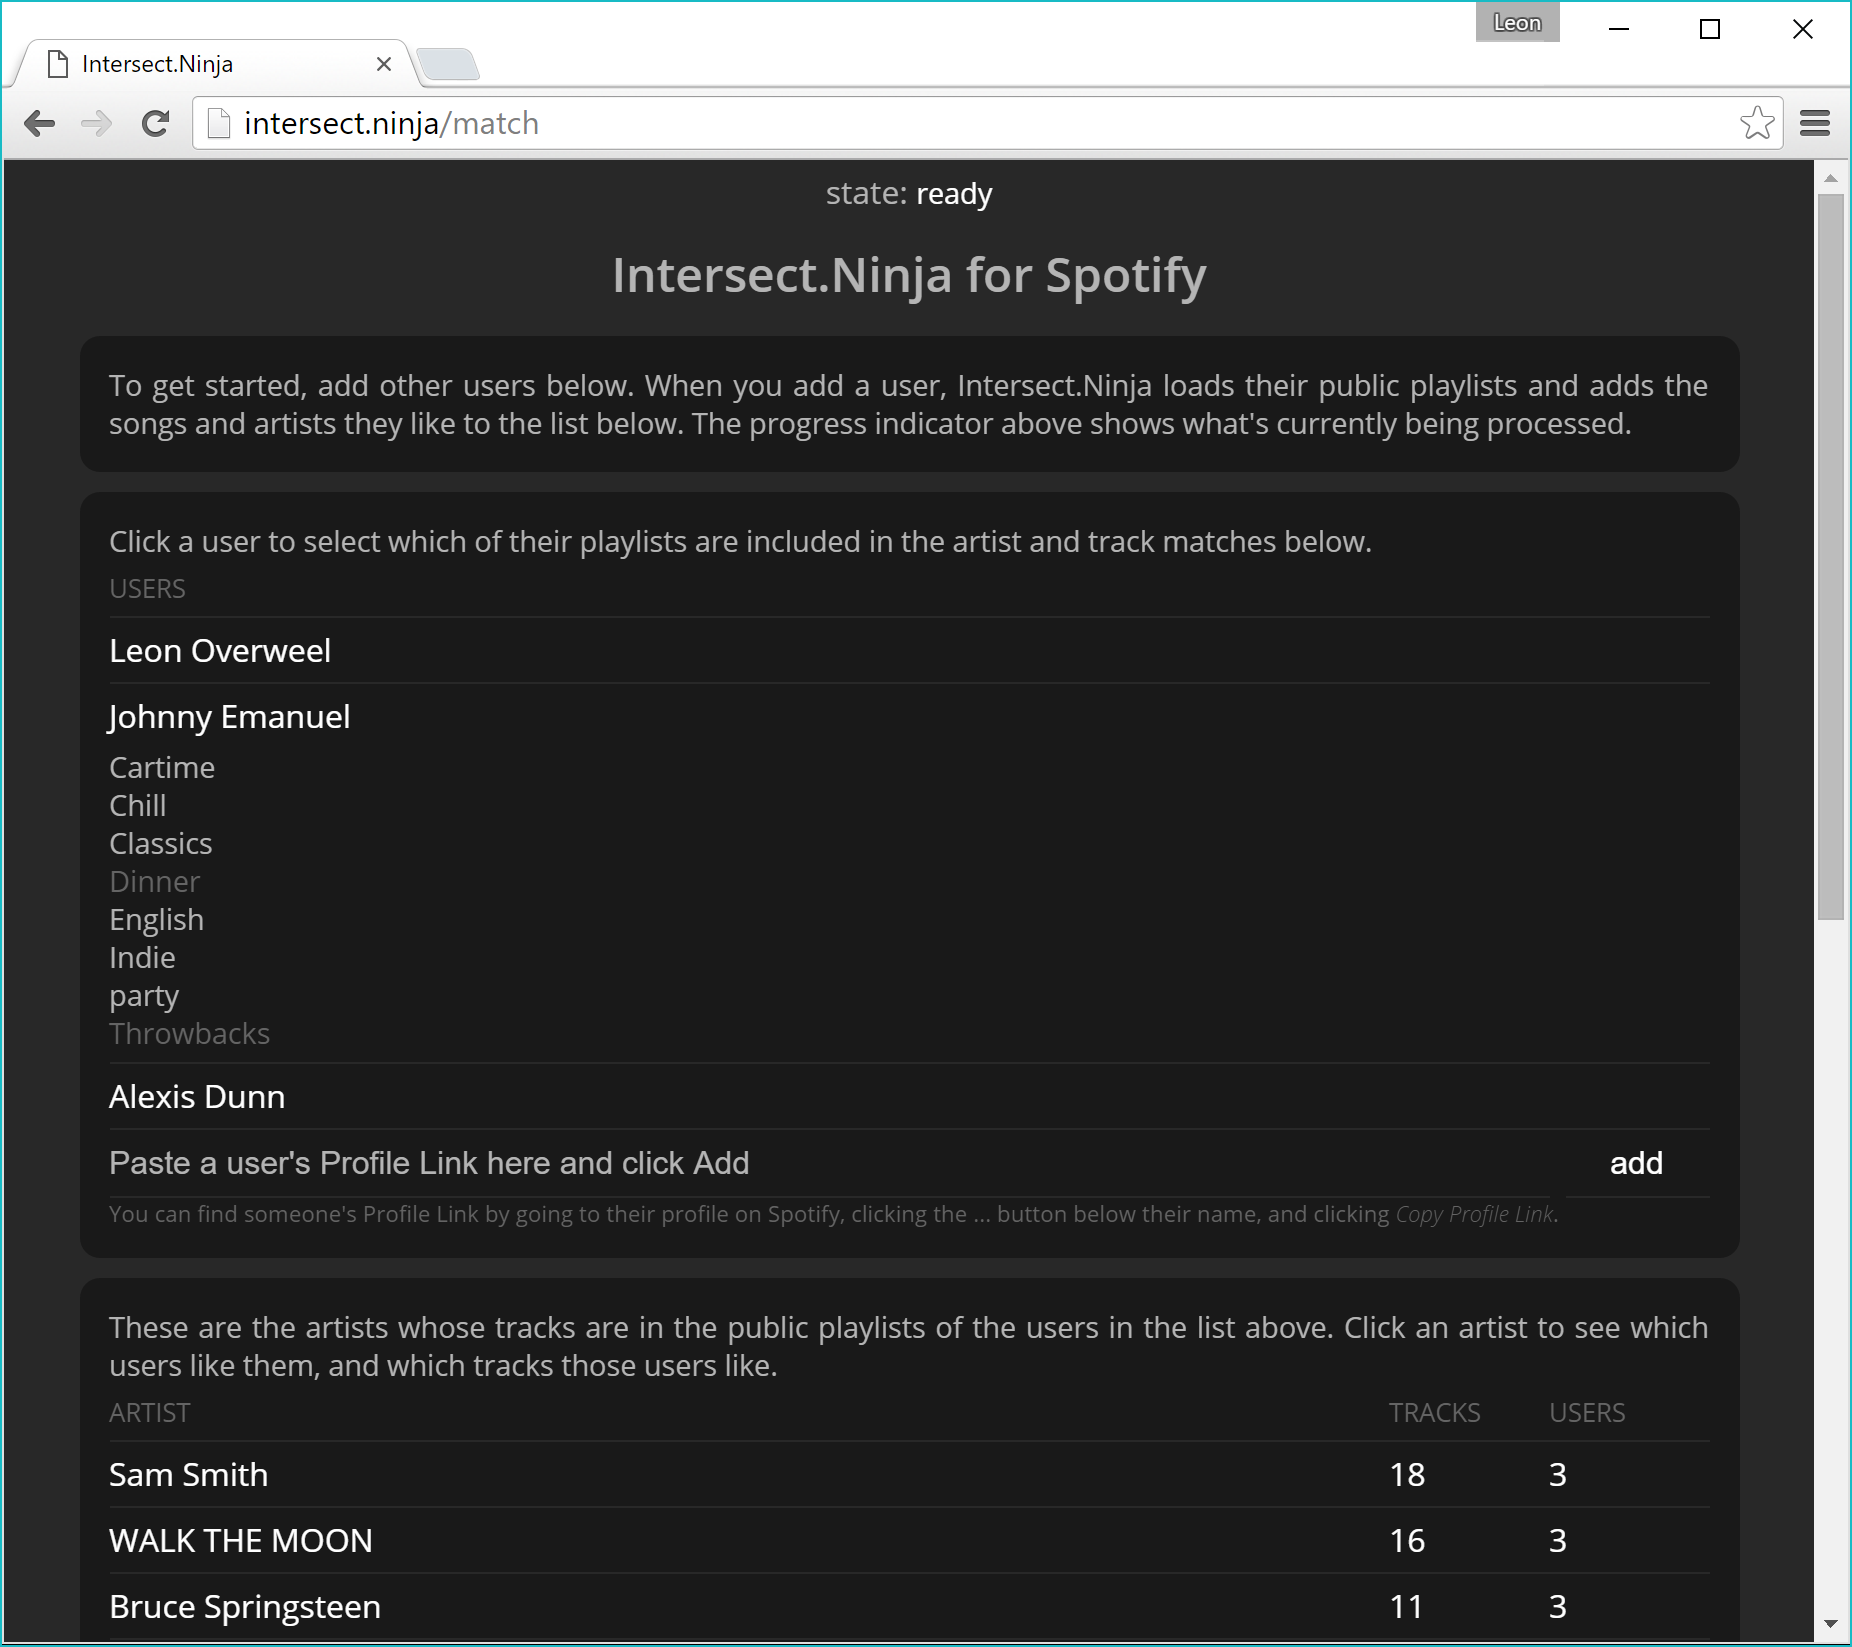Click Bruce Springsteen's track count 11
This screenshot has height=1647, width=1852.
coord(1406,1607)
